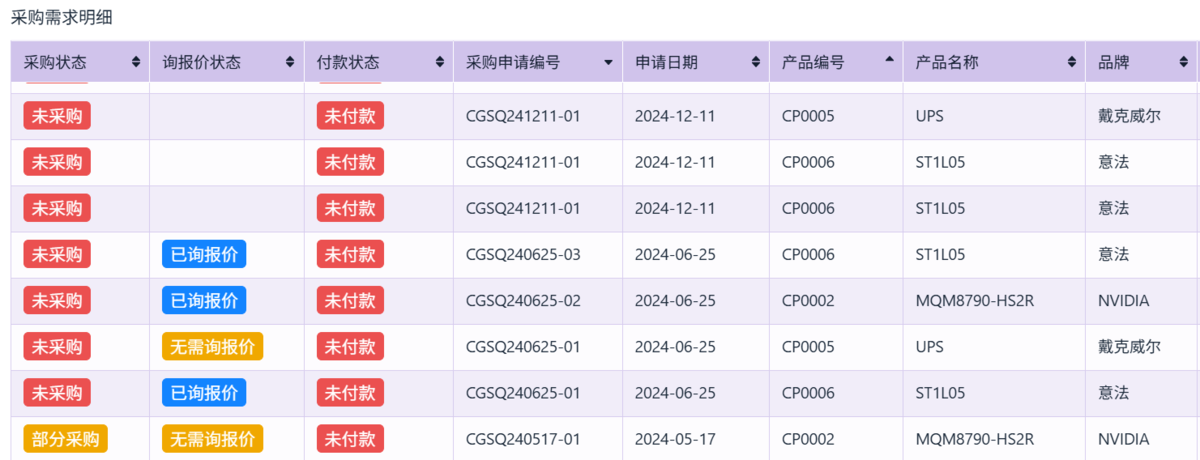
Task: Click the date 2024-05-17
Action: coord(675,439)
